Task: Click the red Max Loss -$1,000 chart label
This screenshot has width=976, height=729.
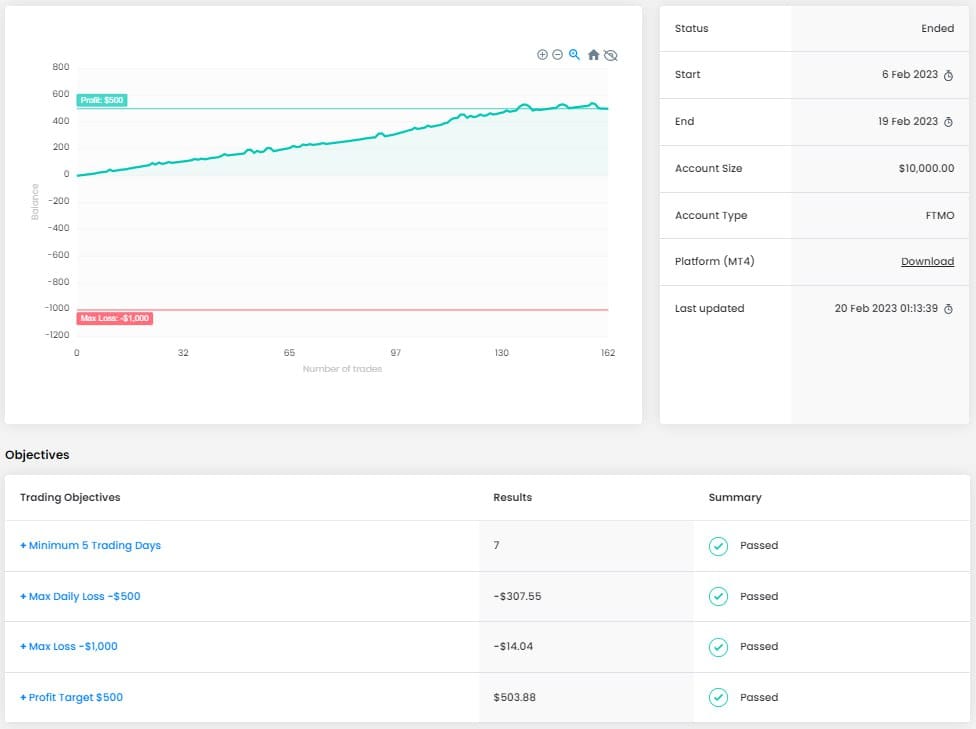Action: coord(115,318)
